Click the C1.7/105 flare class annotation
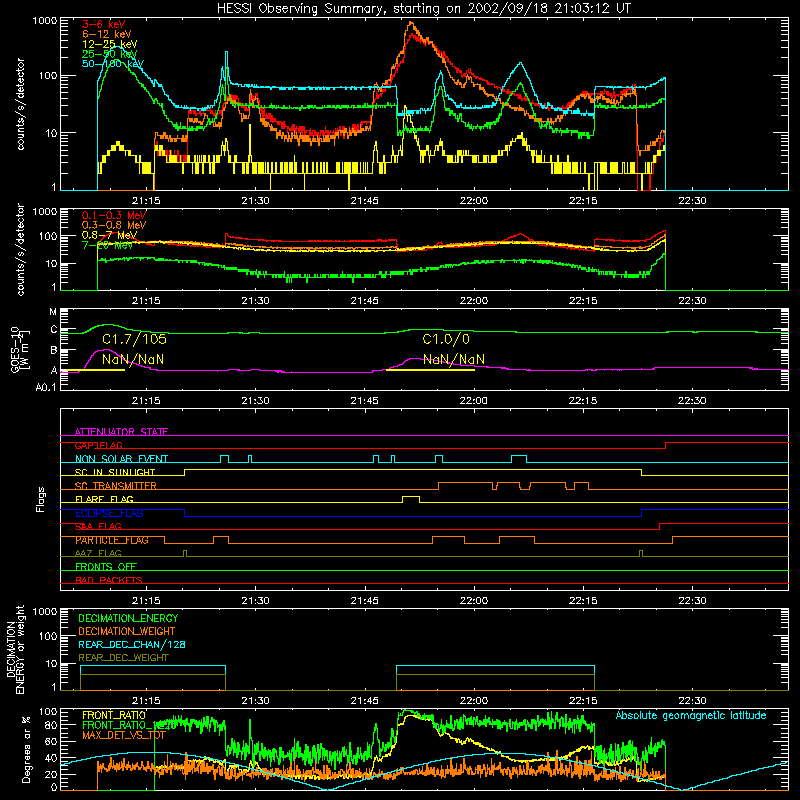 click(x=134, y=339)
